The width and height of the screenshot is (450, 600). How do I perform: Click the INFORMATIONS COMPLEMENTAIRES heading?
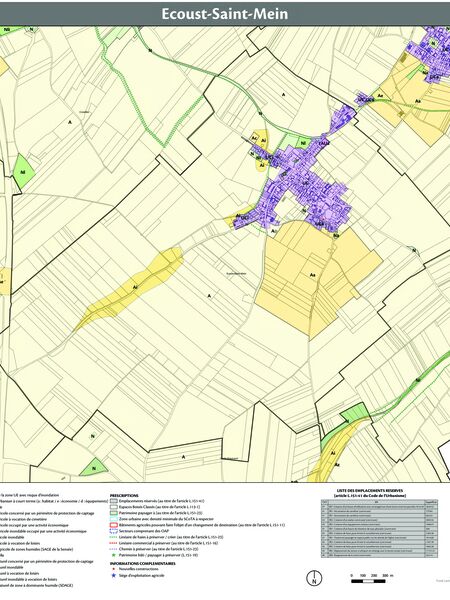tap(143, 563)
